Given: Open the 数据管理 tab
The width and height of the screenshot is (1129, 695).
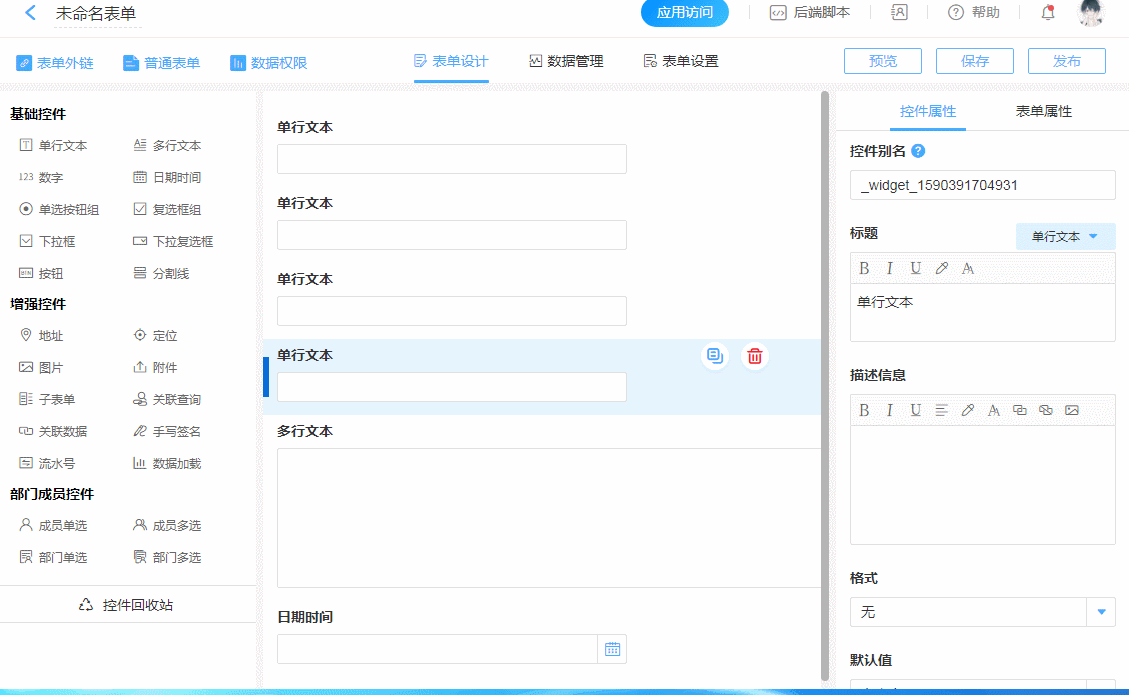Looking at the screenshot, I should (x=566, y=62).
